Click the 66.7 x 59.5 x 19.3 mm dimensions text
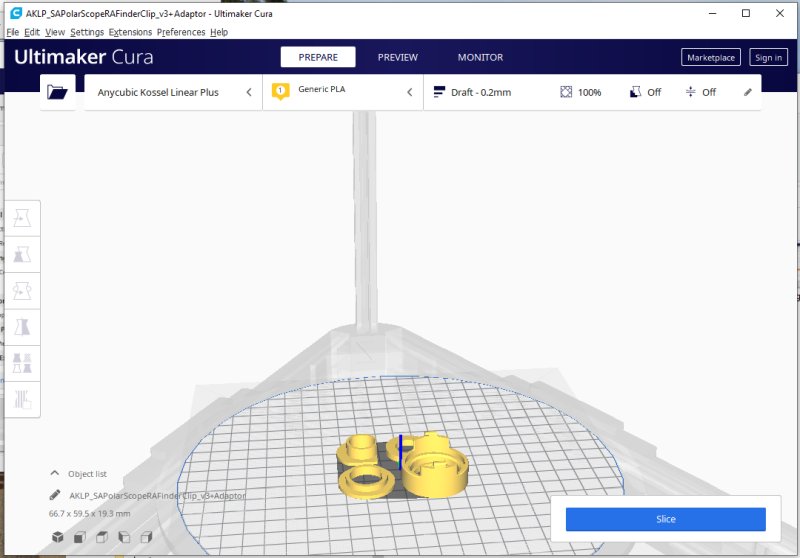This screenshot has width=800, height=558. click(89, 514)
